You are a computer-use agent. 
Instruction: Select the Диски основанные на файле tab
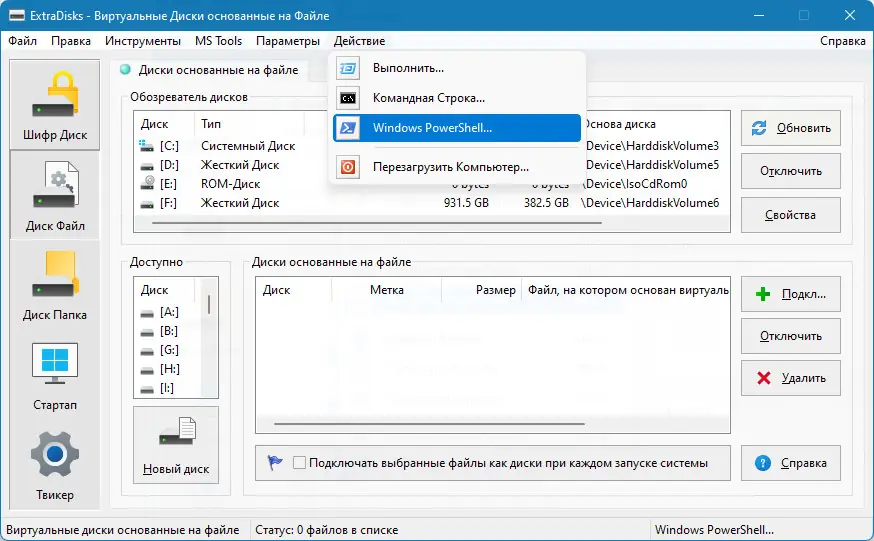[x=210, y=70]
